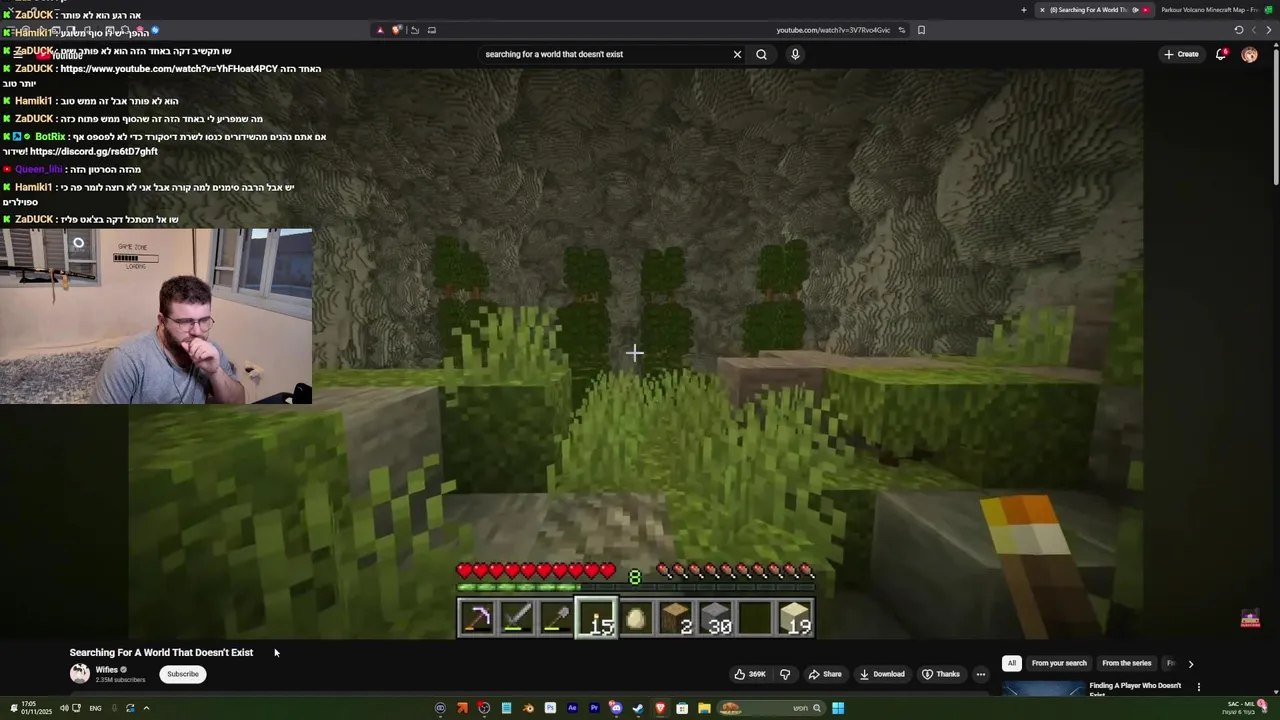Open Brave browser from taskbar
The image size is (1280, 720).
(660, 708)
